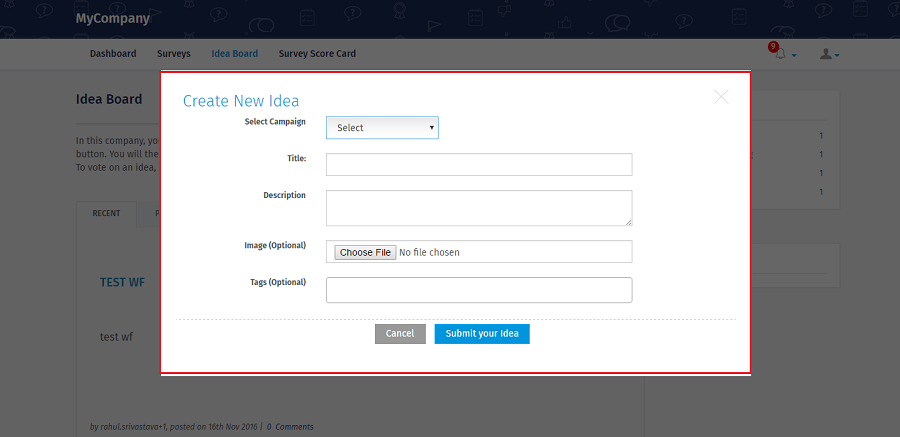Switch to the RECENT tab
This screenshot has height=437, width=900.
[107, 213]
